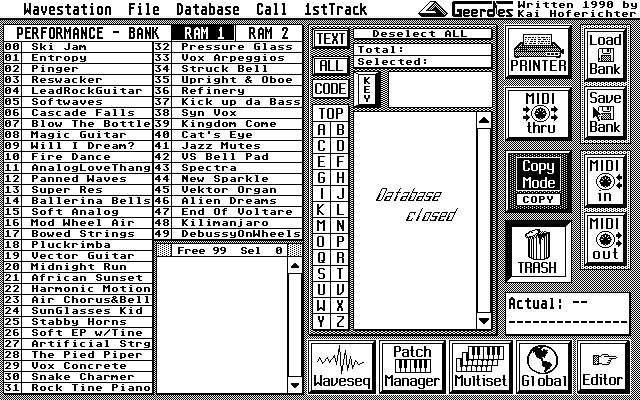Click scroll-down arrow under Free 99 list
The height and width of the screenshot is (400, 640).
coord(294,384)
